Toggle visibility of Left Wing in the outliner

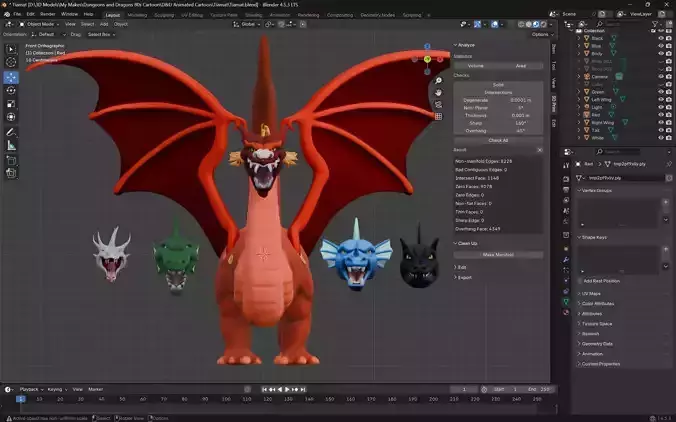(660, 100)
